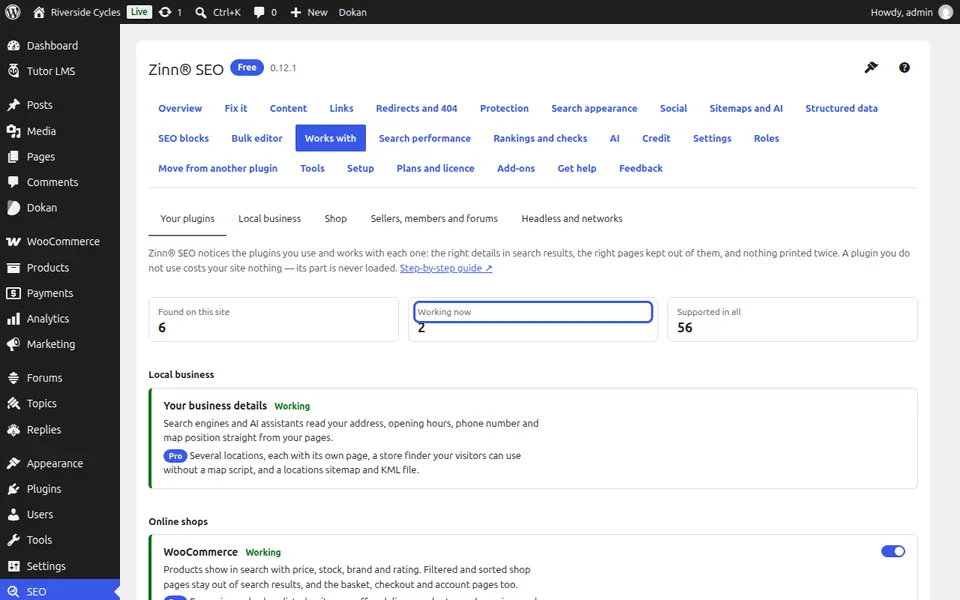This screenshot has height=600, width=960.
Task: Open the question mark help icon
Action: 904,67
